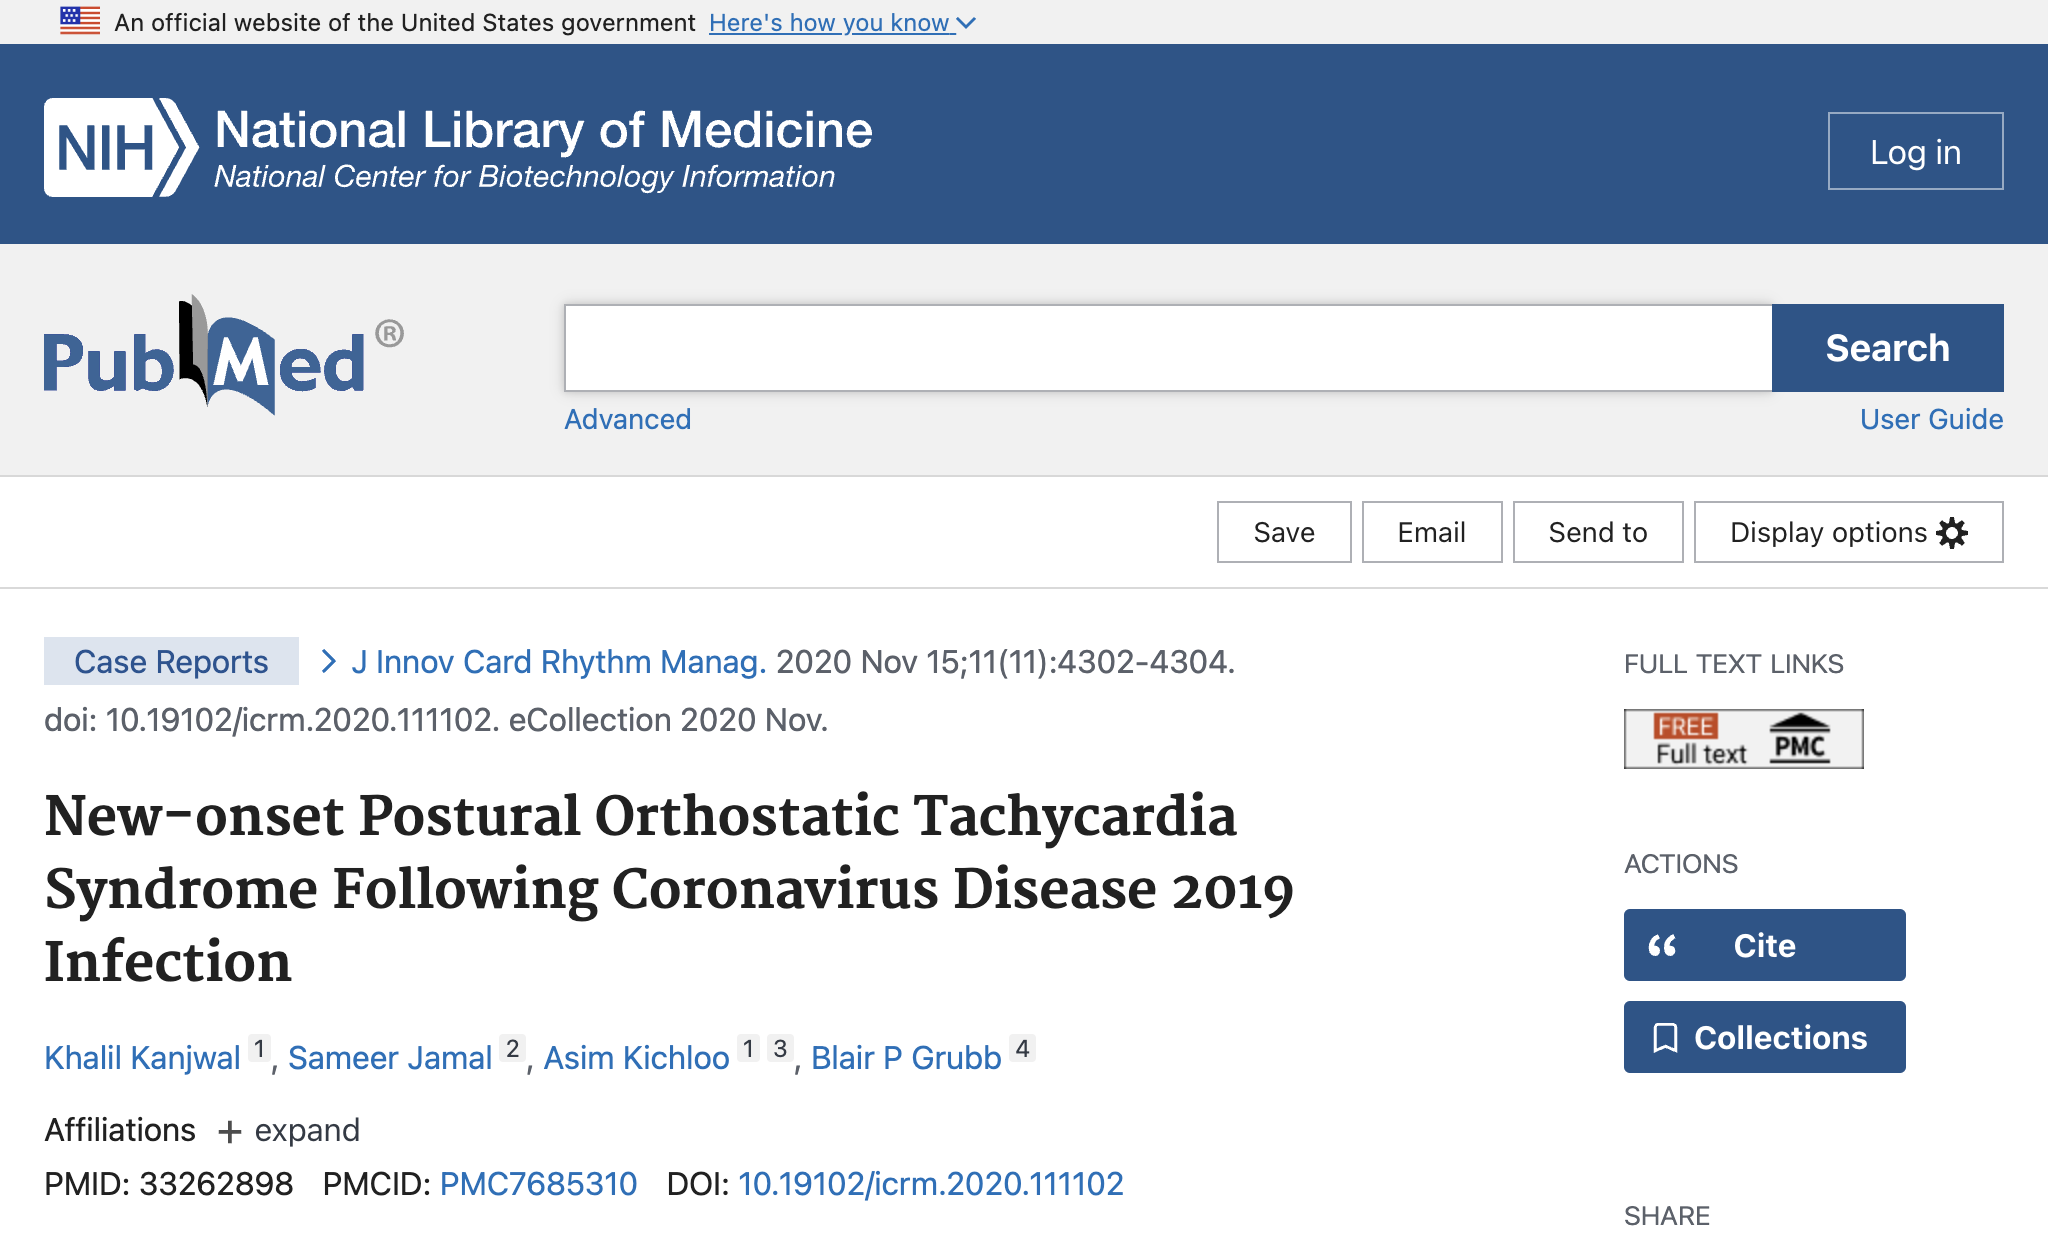Click the eCollection 2020 Nov. text
Image resolution: width=2048 pixels, height=1258 pixels.
(668, 720)
